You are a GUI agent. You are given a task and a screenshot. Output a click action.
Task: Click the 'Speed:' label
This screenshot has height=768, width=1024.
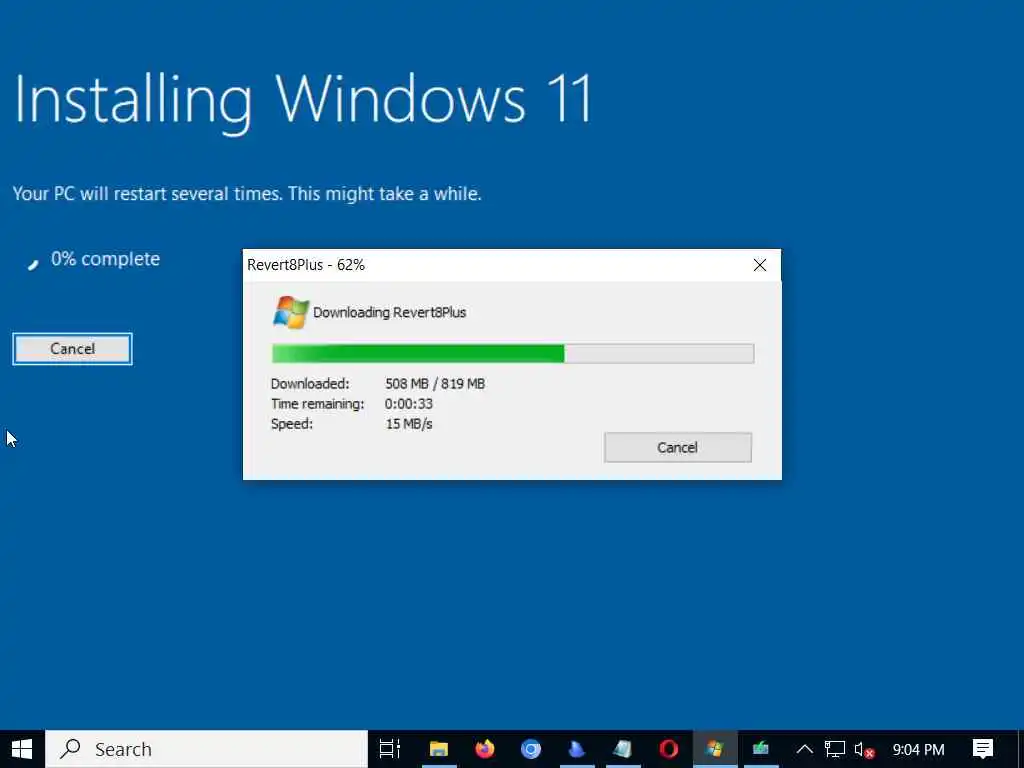[292, 424]
